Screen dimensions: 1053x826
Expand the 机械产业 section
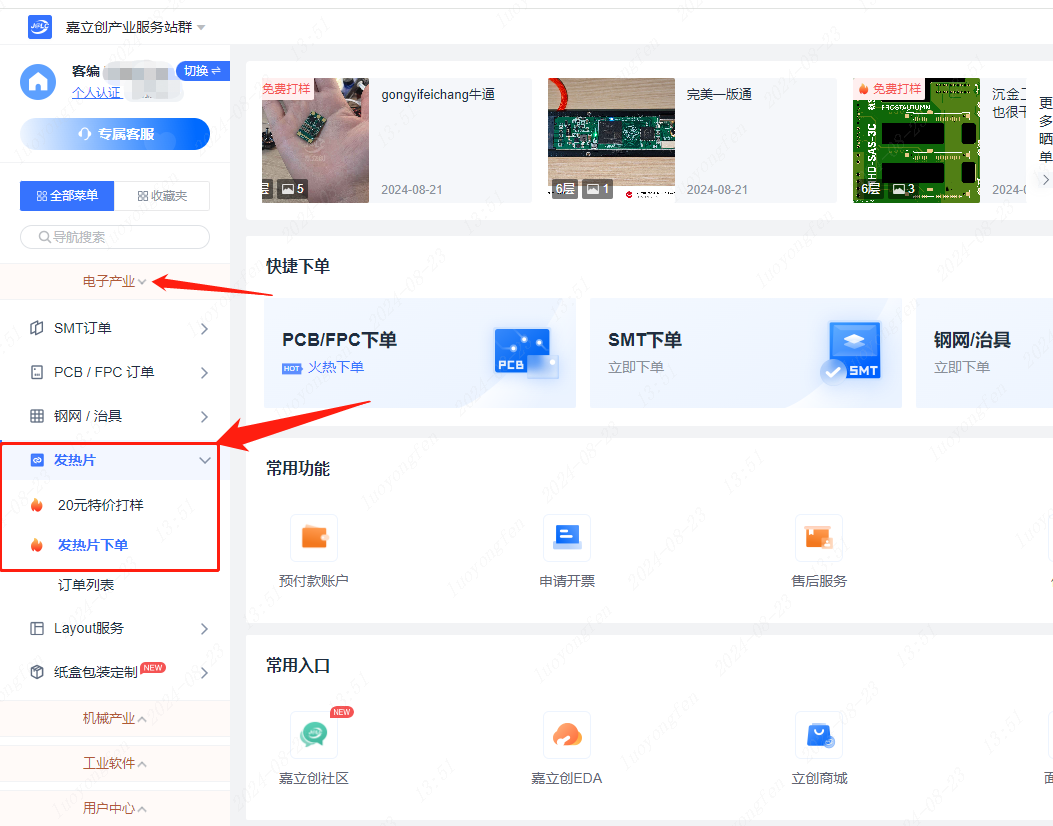(x=115, y=719)
